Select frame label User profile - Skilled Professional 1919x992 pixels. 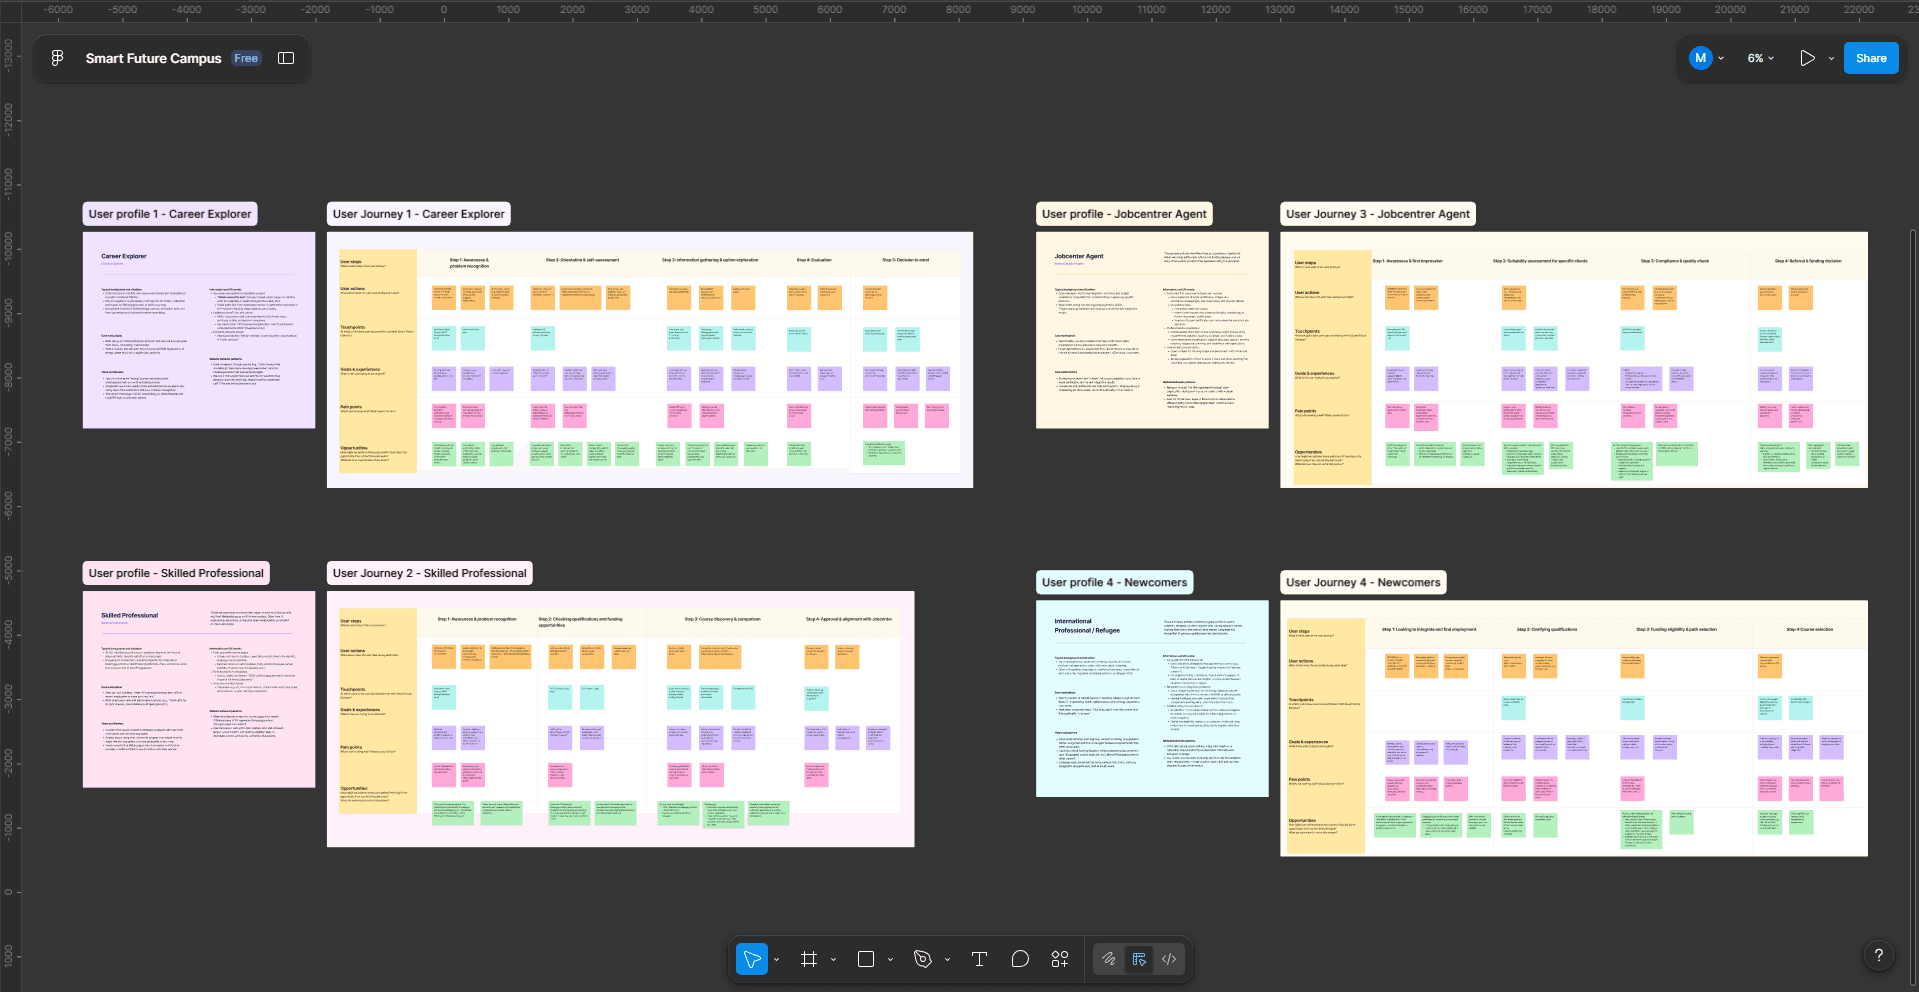[176, 573]
